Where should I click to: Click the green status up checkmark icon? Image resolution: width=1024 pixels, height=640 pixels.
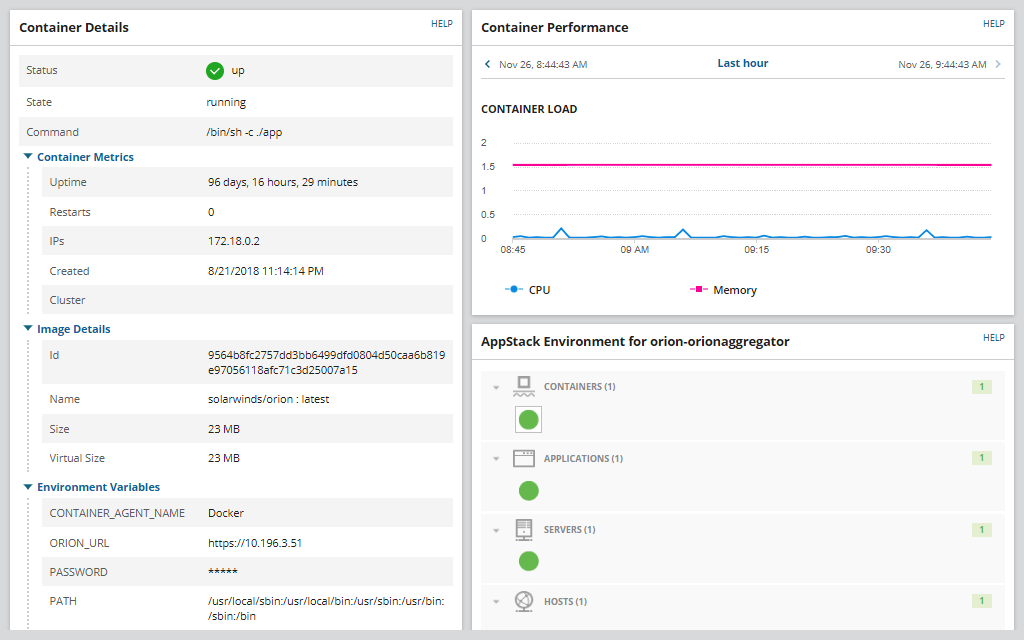pyautogui.click(x=214, y=71)
